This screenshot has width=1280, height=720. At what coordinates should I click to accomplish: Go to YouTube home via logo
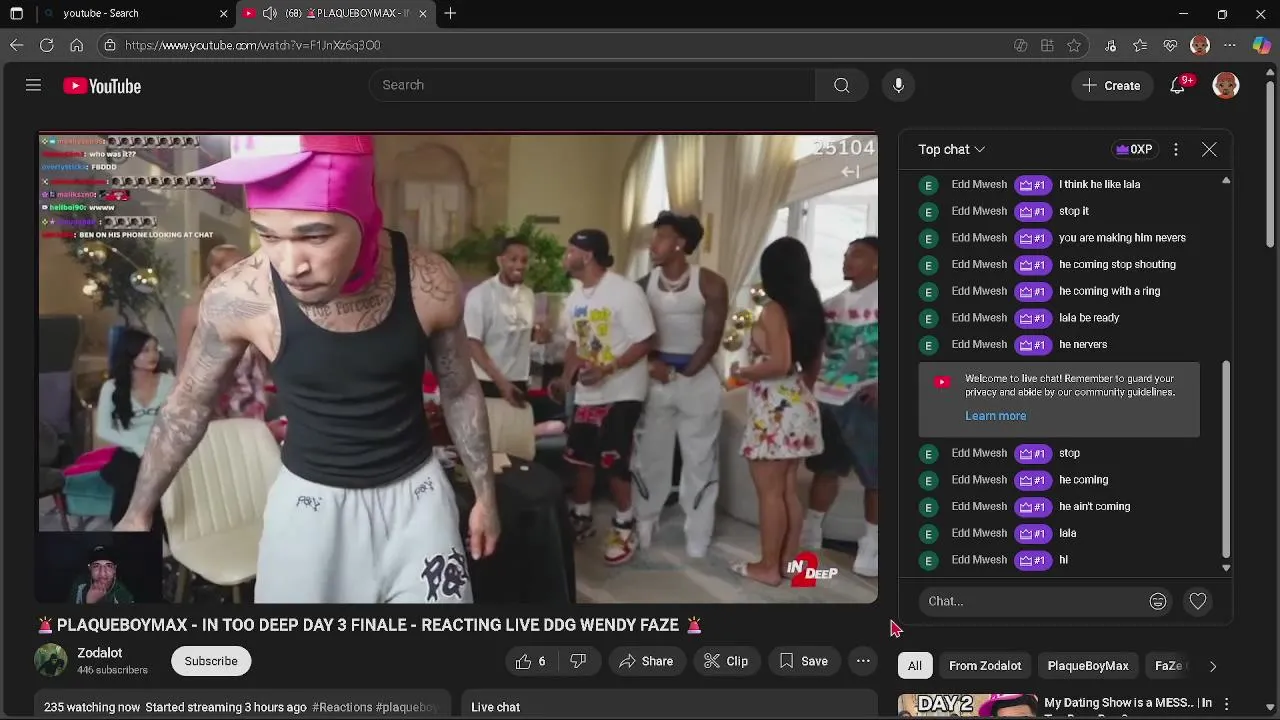(x=102, y=86)
